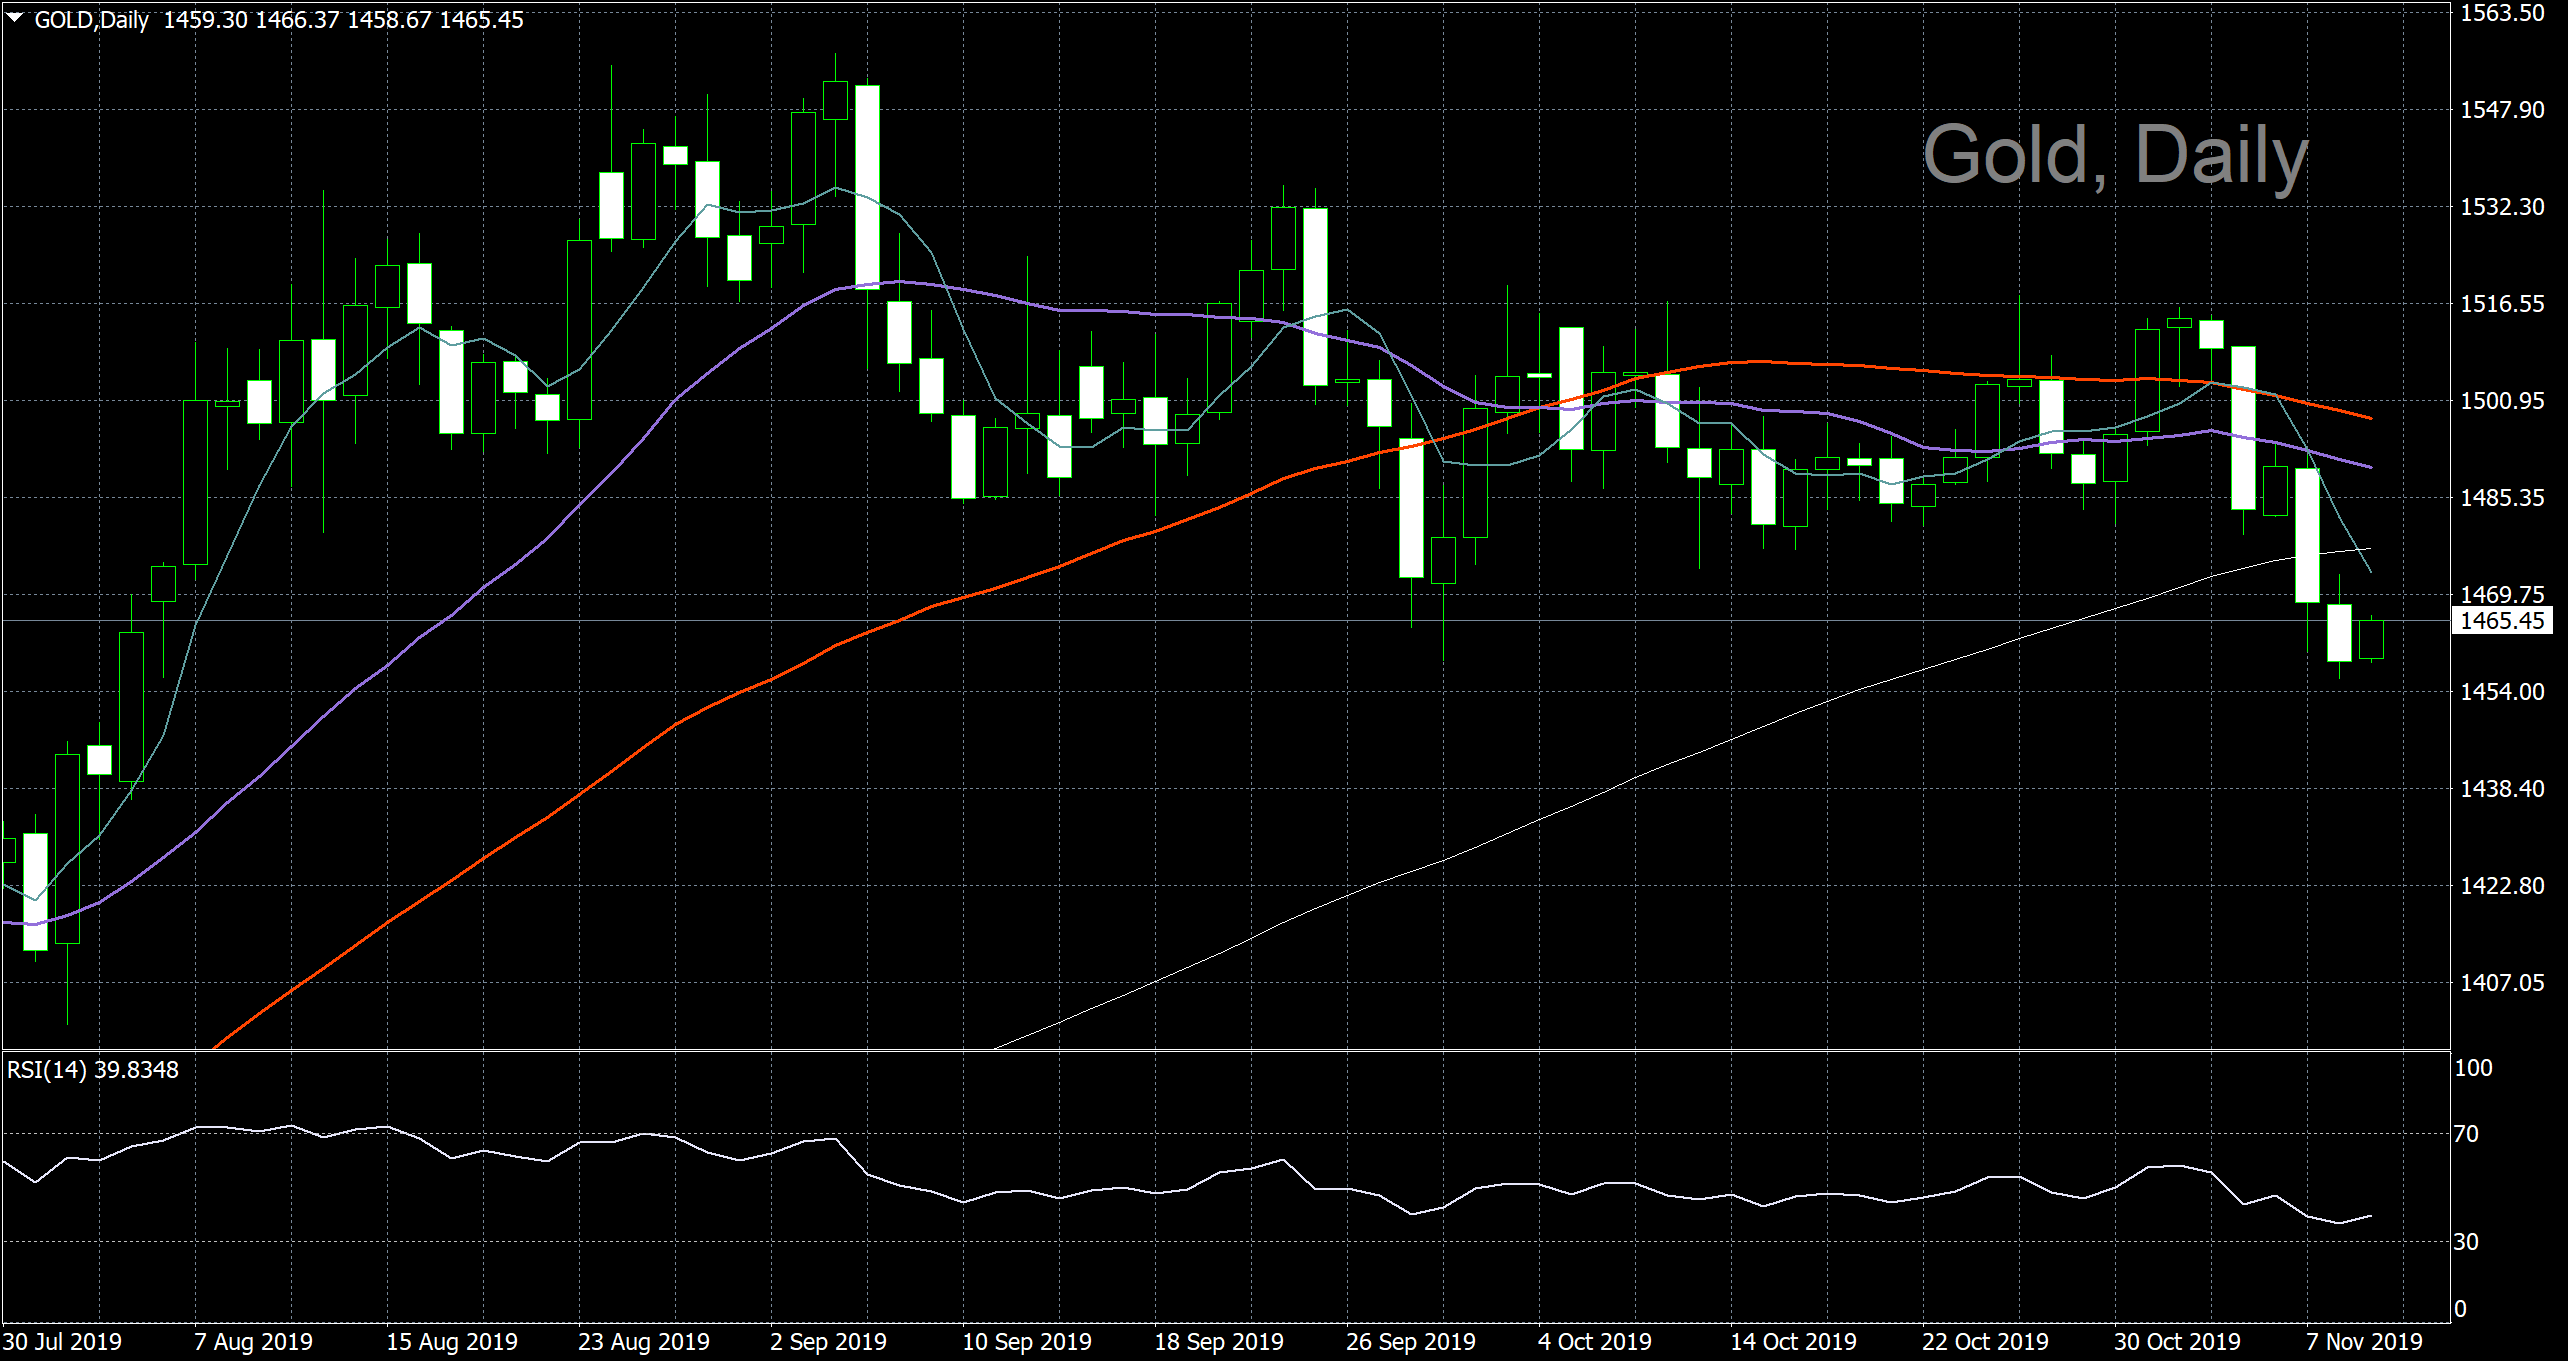The image size is (2568, 1361).
Task: Select the 15 Aug 2019 date label
Action: [x=452, y=1342]
